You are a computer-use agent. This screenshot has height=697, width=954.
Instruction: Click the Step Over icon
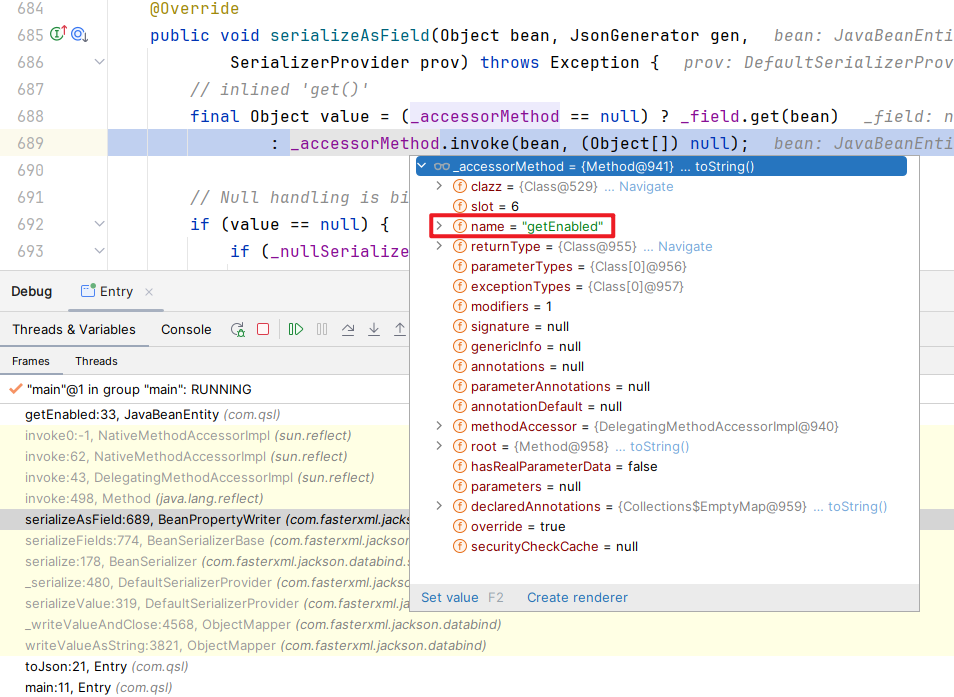[x=348, y=329]
